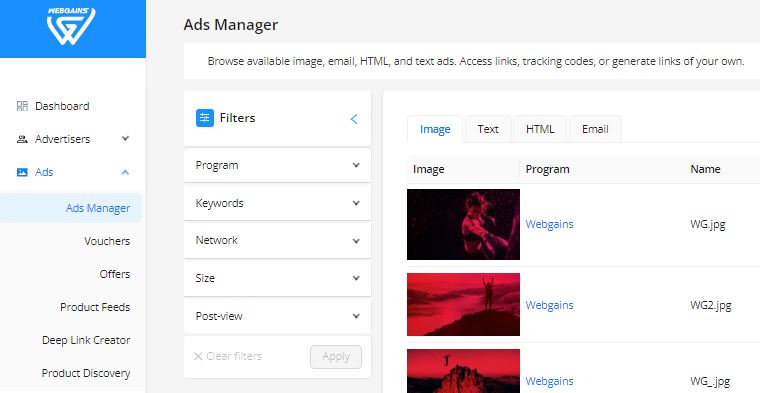Select the Email tab

click(595, 129)
